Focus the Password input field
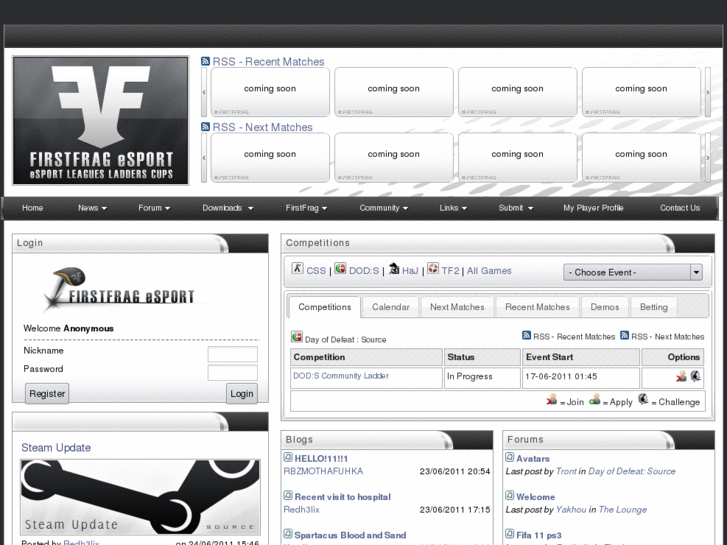 pos(233,372)
